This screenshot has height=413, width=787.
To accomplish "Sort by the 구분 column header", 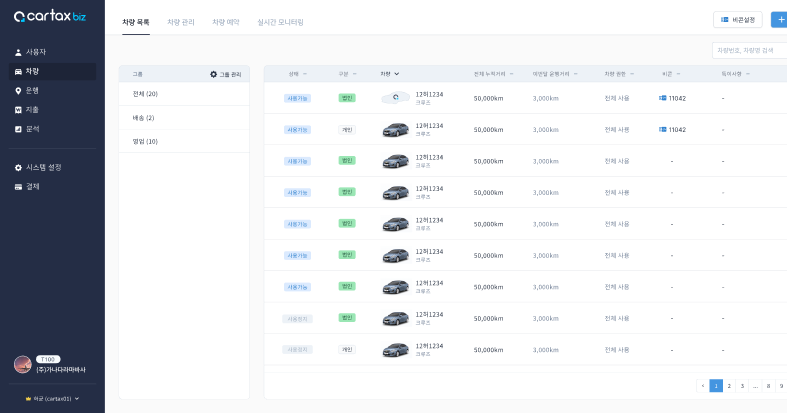I will [347, 74].
